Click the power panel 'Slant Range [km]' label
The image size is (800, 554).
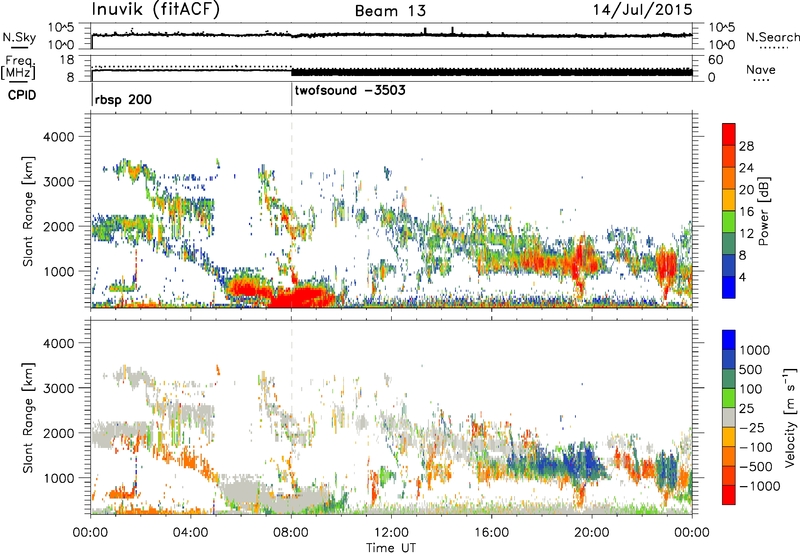point(28,211)
